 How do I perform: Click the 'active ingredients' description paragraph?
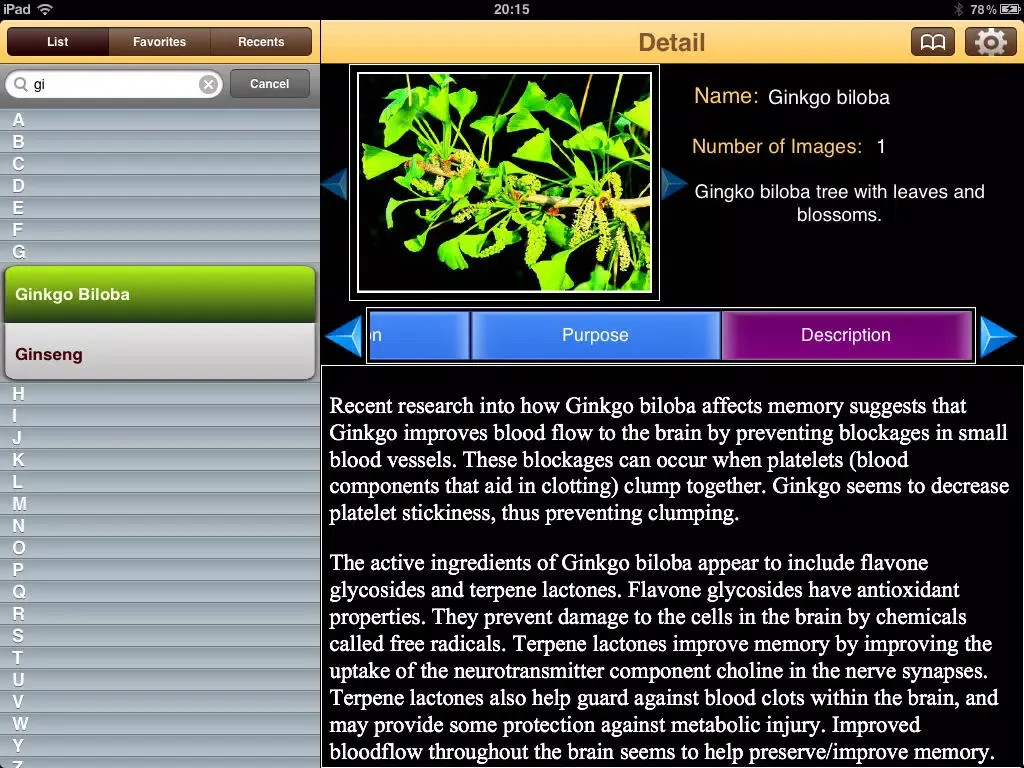[x=664, y=657]
